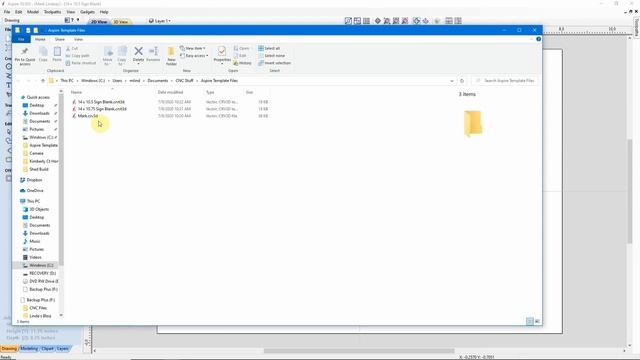640x360 pixels.
Task: Select OneDrive in navigation pane
Action: pos(35,191)
